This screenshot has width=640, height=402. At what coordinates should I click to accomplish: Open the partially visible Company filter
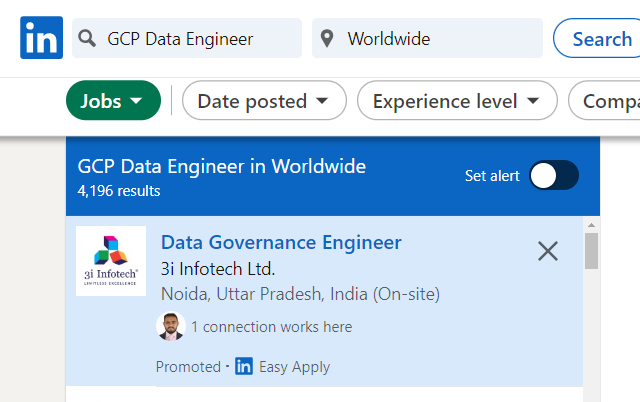pos(604,100)
